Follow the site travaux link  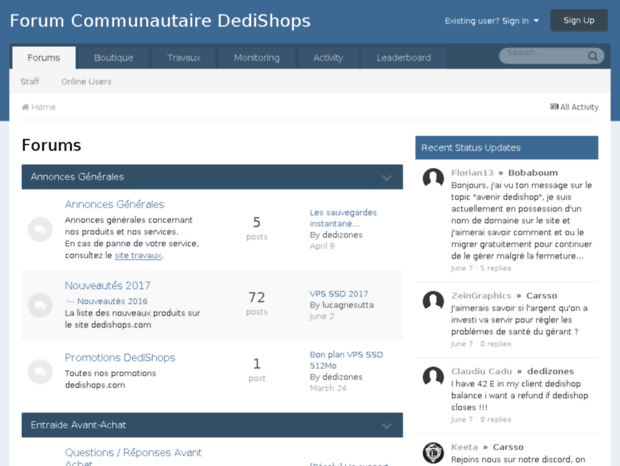click(138, 255)
